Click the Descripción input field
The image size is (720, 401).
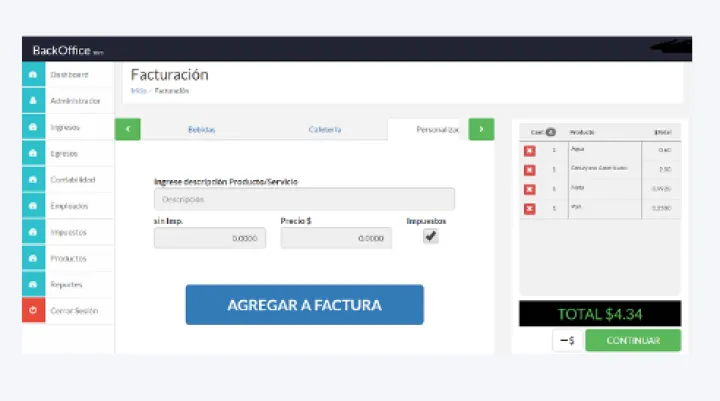304,199
